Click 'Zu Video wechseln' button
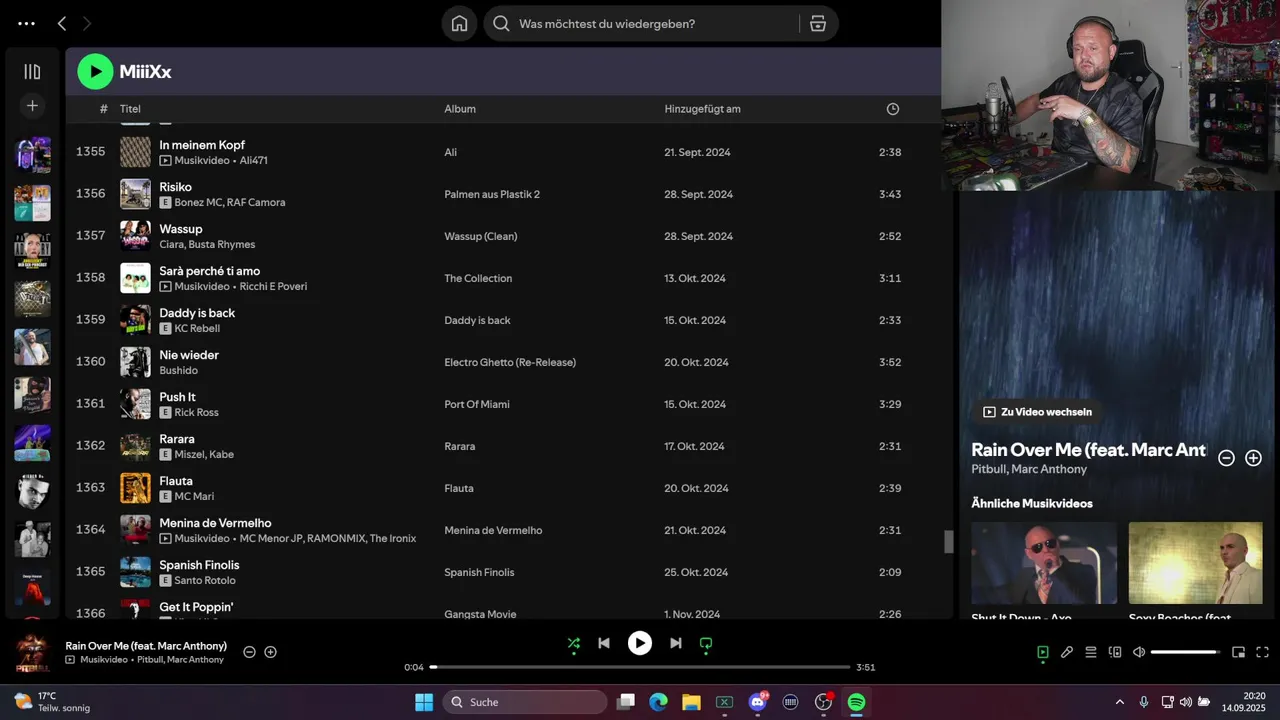The height and width of the screenshot is (720, 1280). 1037,412
